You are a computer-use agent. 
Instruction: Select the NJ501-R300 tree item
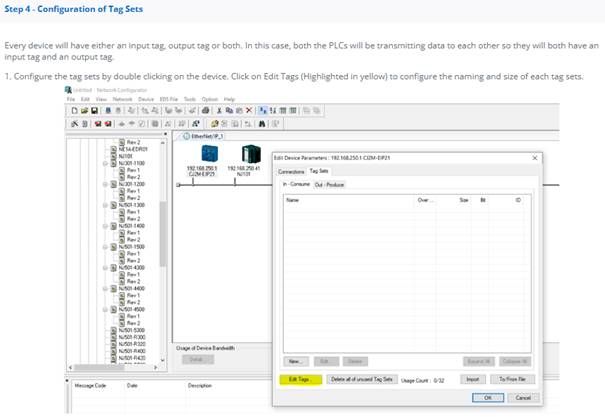click(x=132, y=337)
